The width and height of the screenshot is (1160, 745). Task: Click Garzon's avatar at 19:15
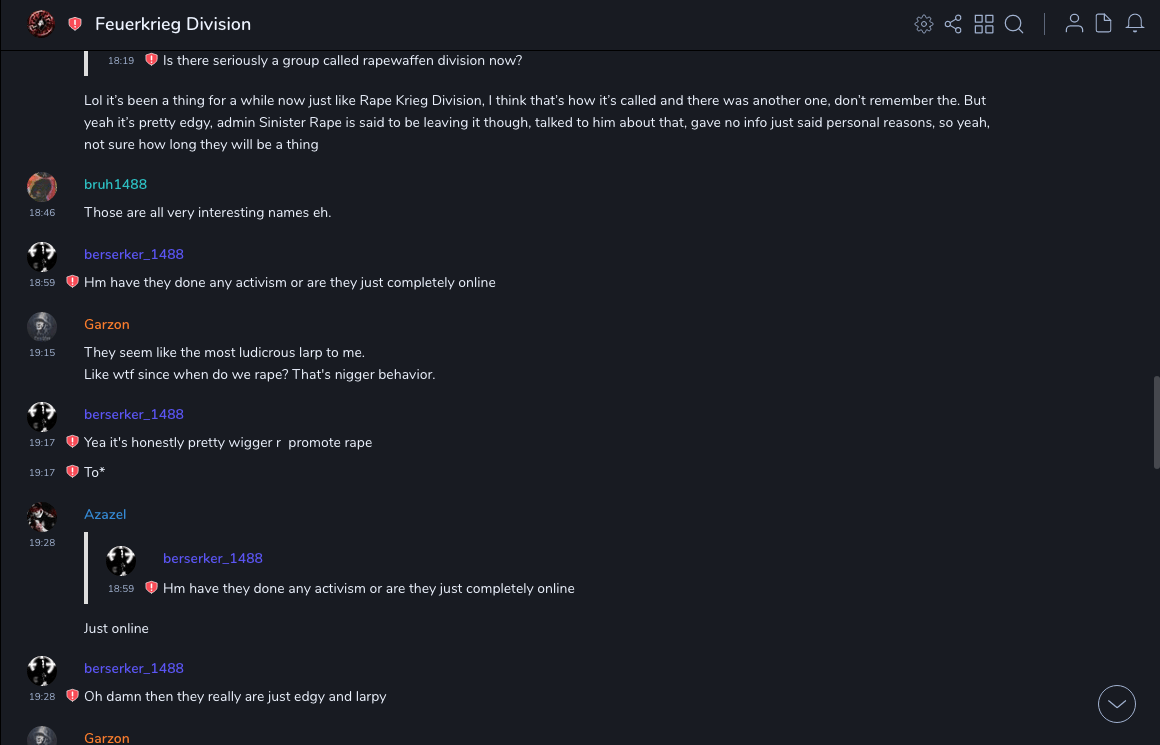tap(42, 327)
